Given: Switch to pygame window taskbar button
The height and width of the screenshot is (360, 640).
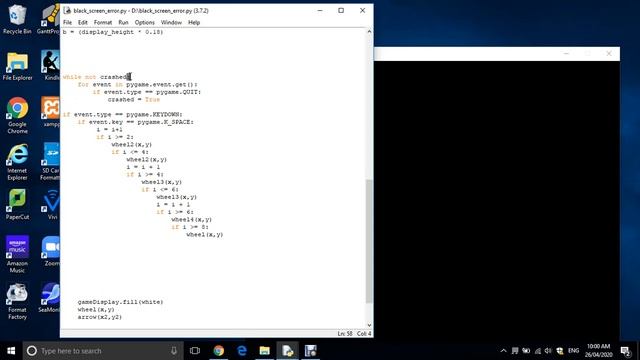Looking at the screenshot, I should [310, 351].
